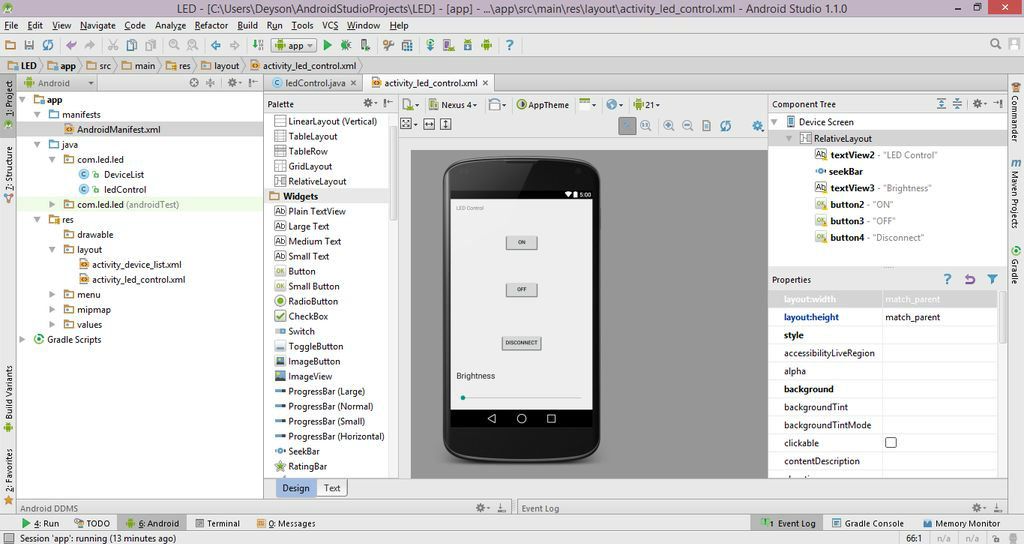Viewport: 1024px width, 544px height.
Task: Open the API level 21 dropdown
Action: [x=647, y=104]
